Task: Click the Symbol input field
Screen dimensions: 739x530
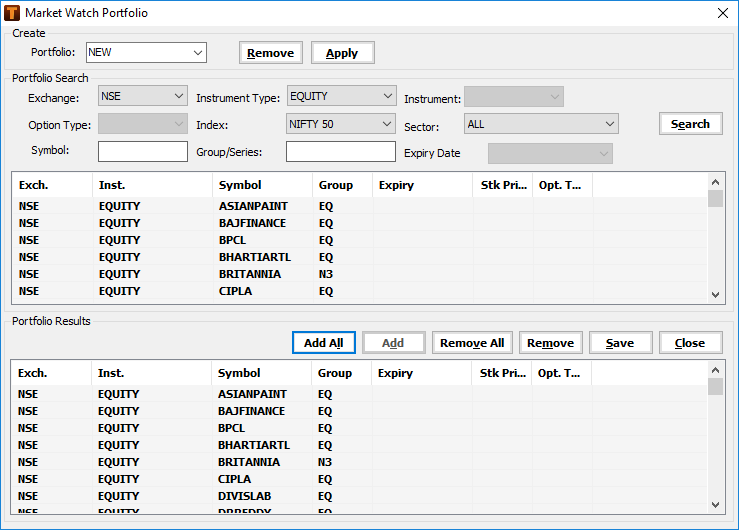Action: 143,151
